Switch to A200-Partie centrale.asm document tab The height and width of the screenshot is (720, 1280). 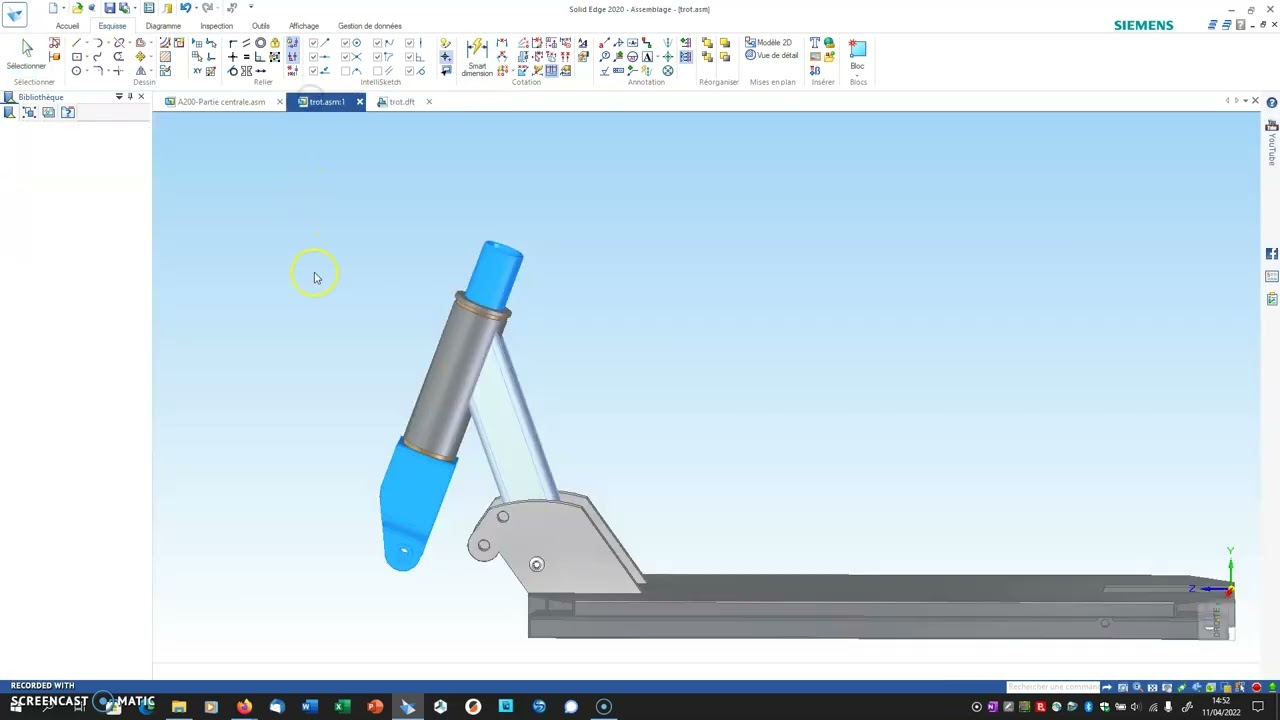221,102
